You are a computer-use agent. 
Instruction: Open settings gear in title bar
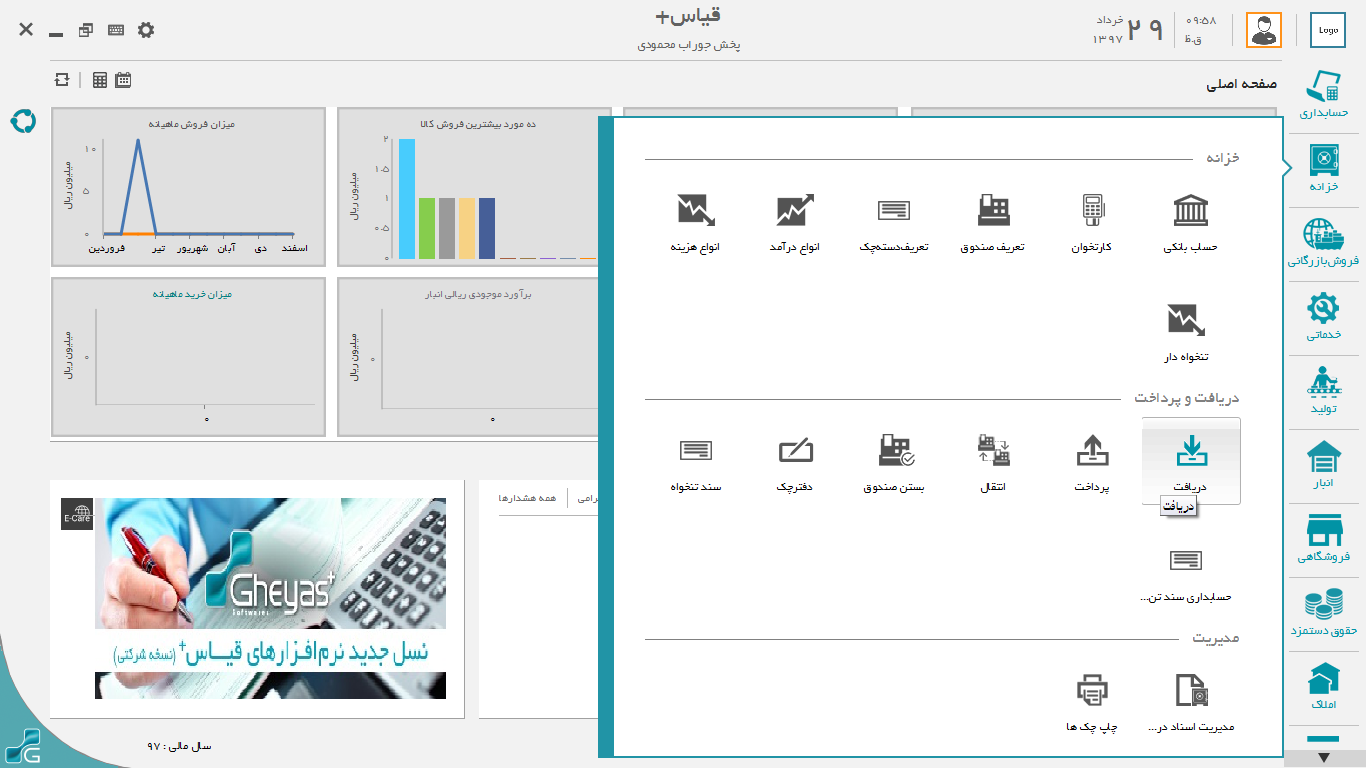[146, 30]
